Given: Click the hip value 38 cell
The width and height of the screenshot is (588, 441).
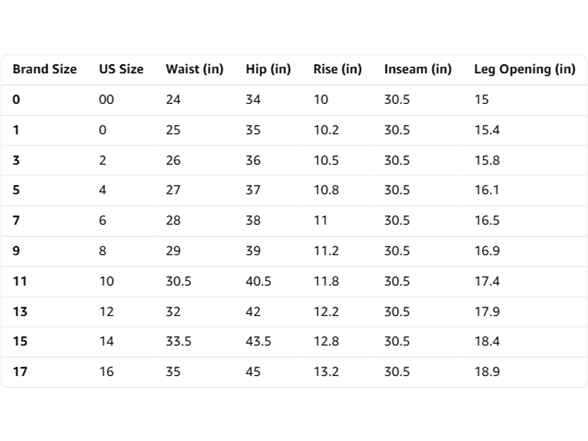Looking at the screenshot, I should point(253,220).
